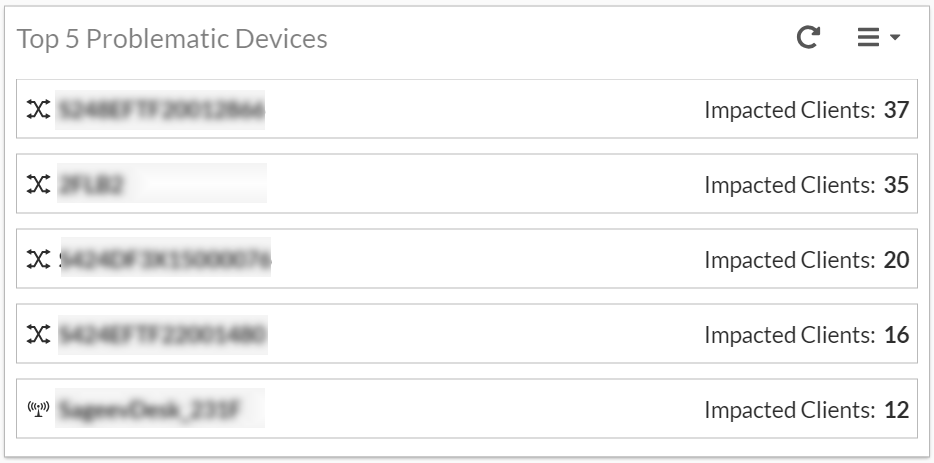Click the impacted clients count 20

(x=896, y=260)
